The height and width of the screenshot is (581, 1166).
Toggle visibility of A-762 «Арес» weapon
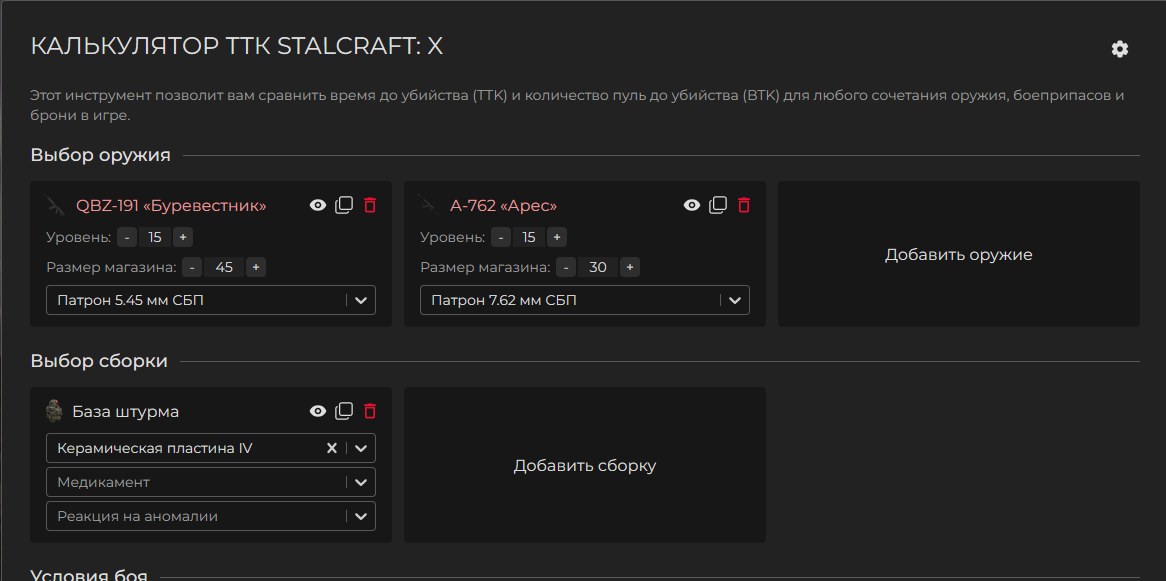click(x=692, y=205)
